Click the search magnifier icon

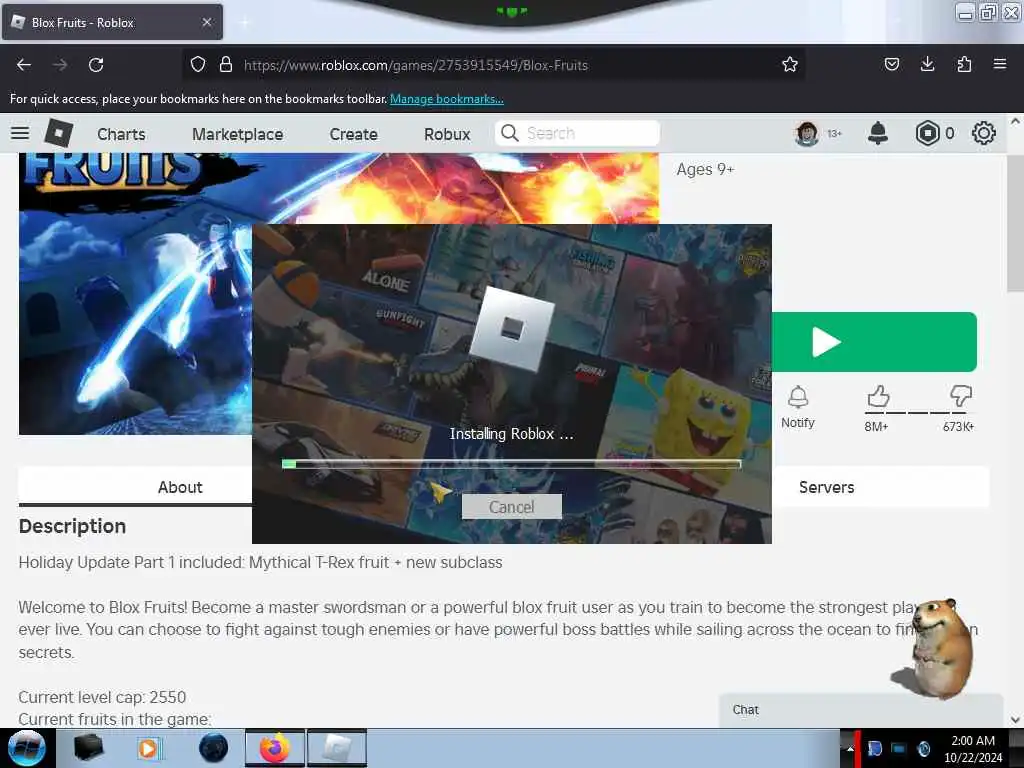click(510, 133)
